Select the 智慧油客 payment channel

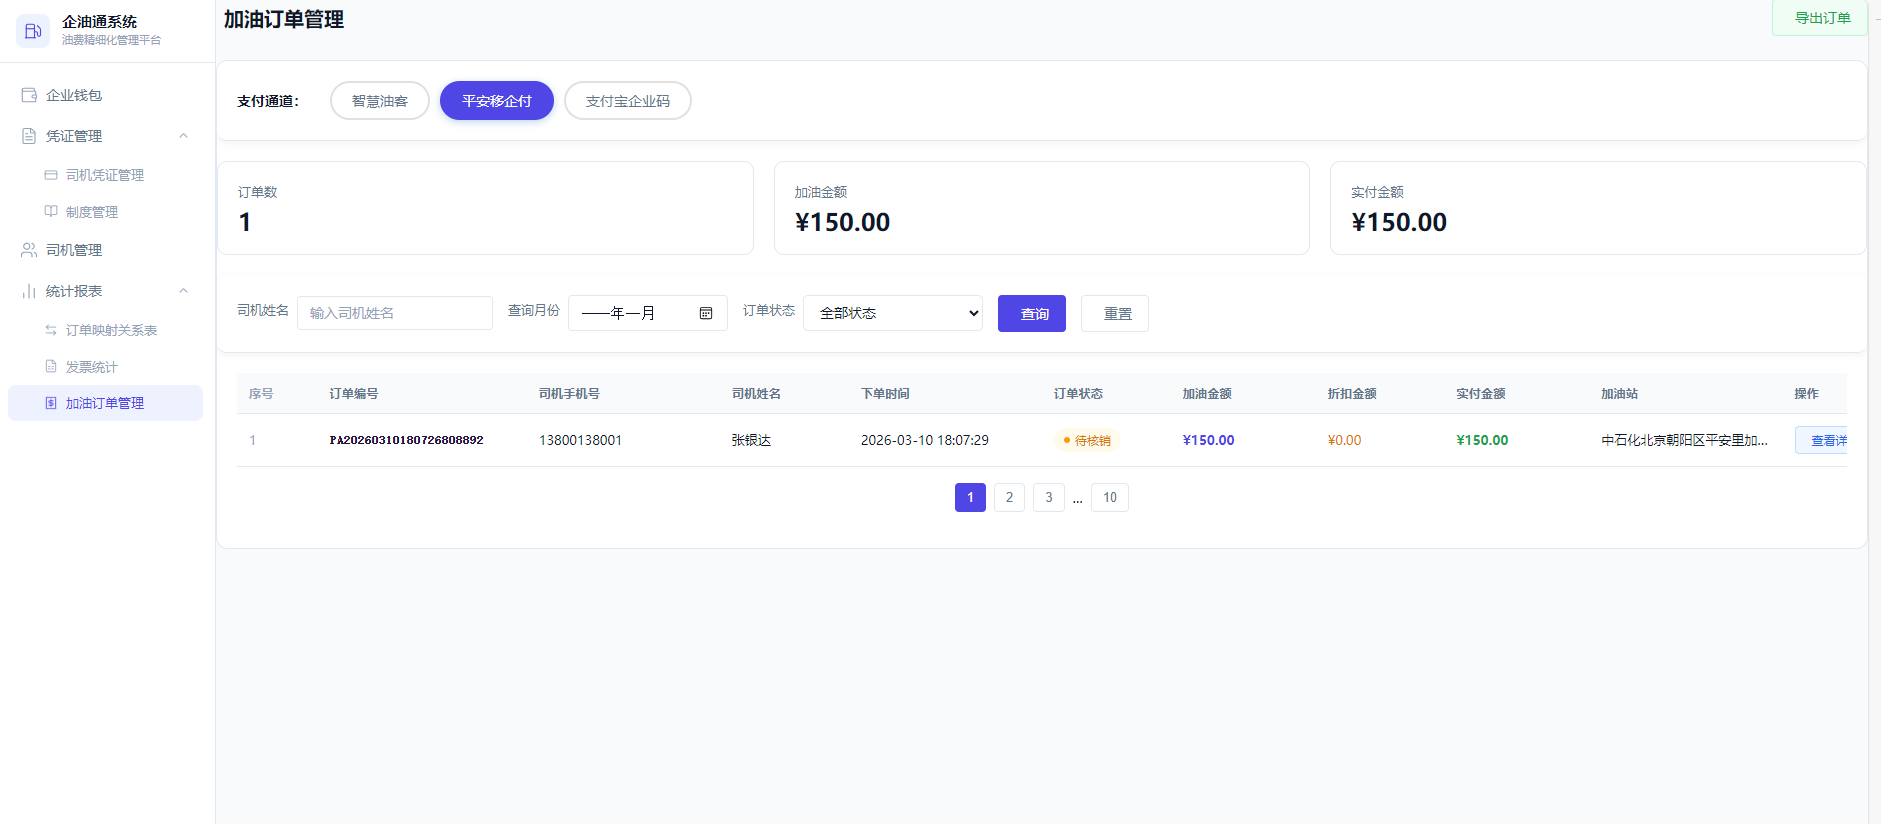[380, 101]
